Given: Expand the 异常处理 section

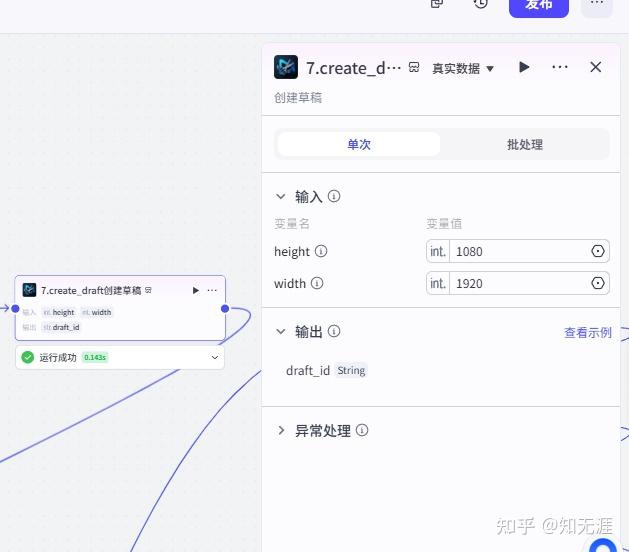Looking at the screenshot, I should 281,430.
